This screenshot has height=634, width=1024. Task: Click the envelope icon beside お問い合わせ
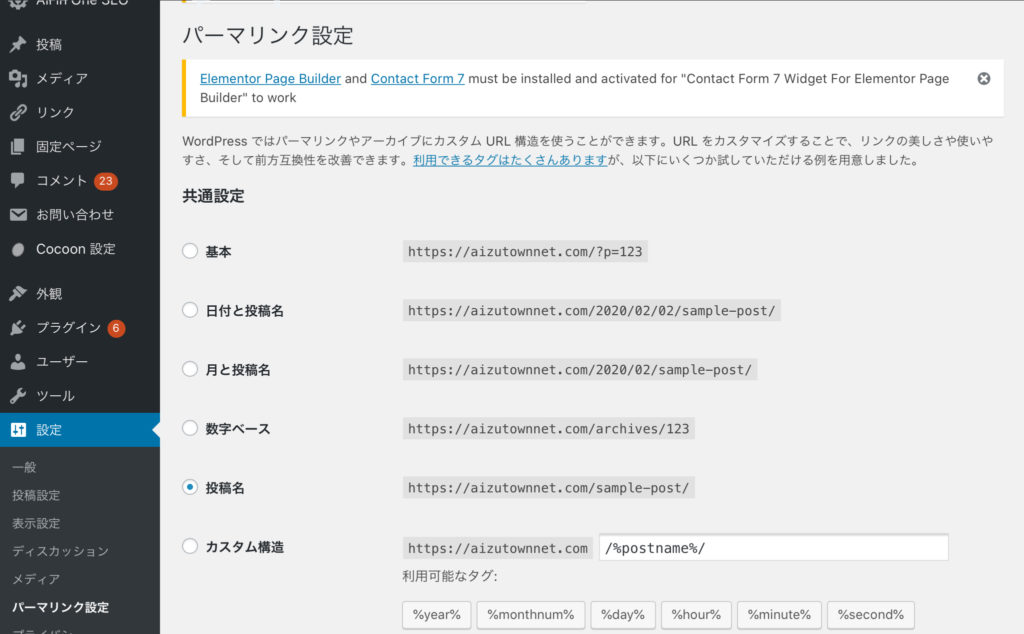pos(18,214)
